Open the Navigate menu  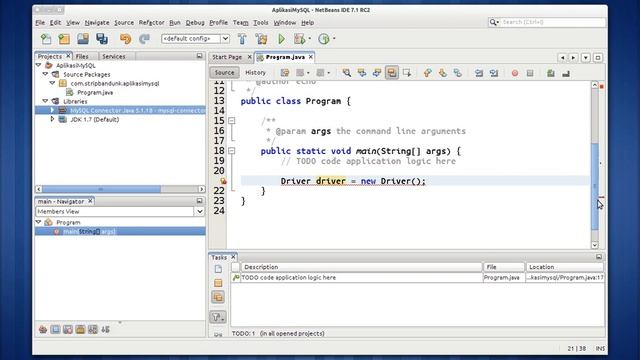click(97, 22)
